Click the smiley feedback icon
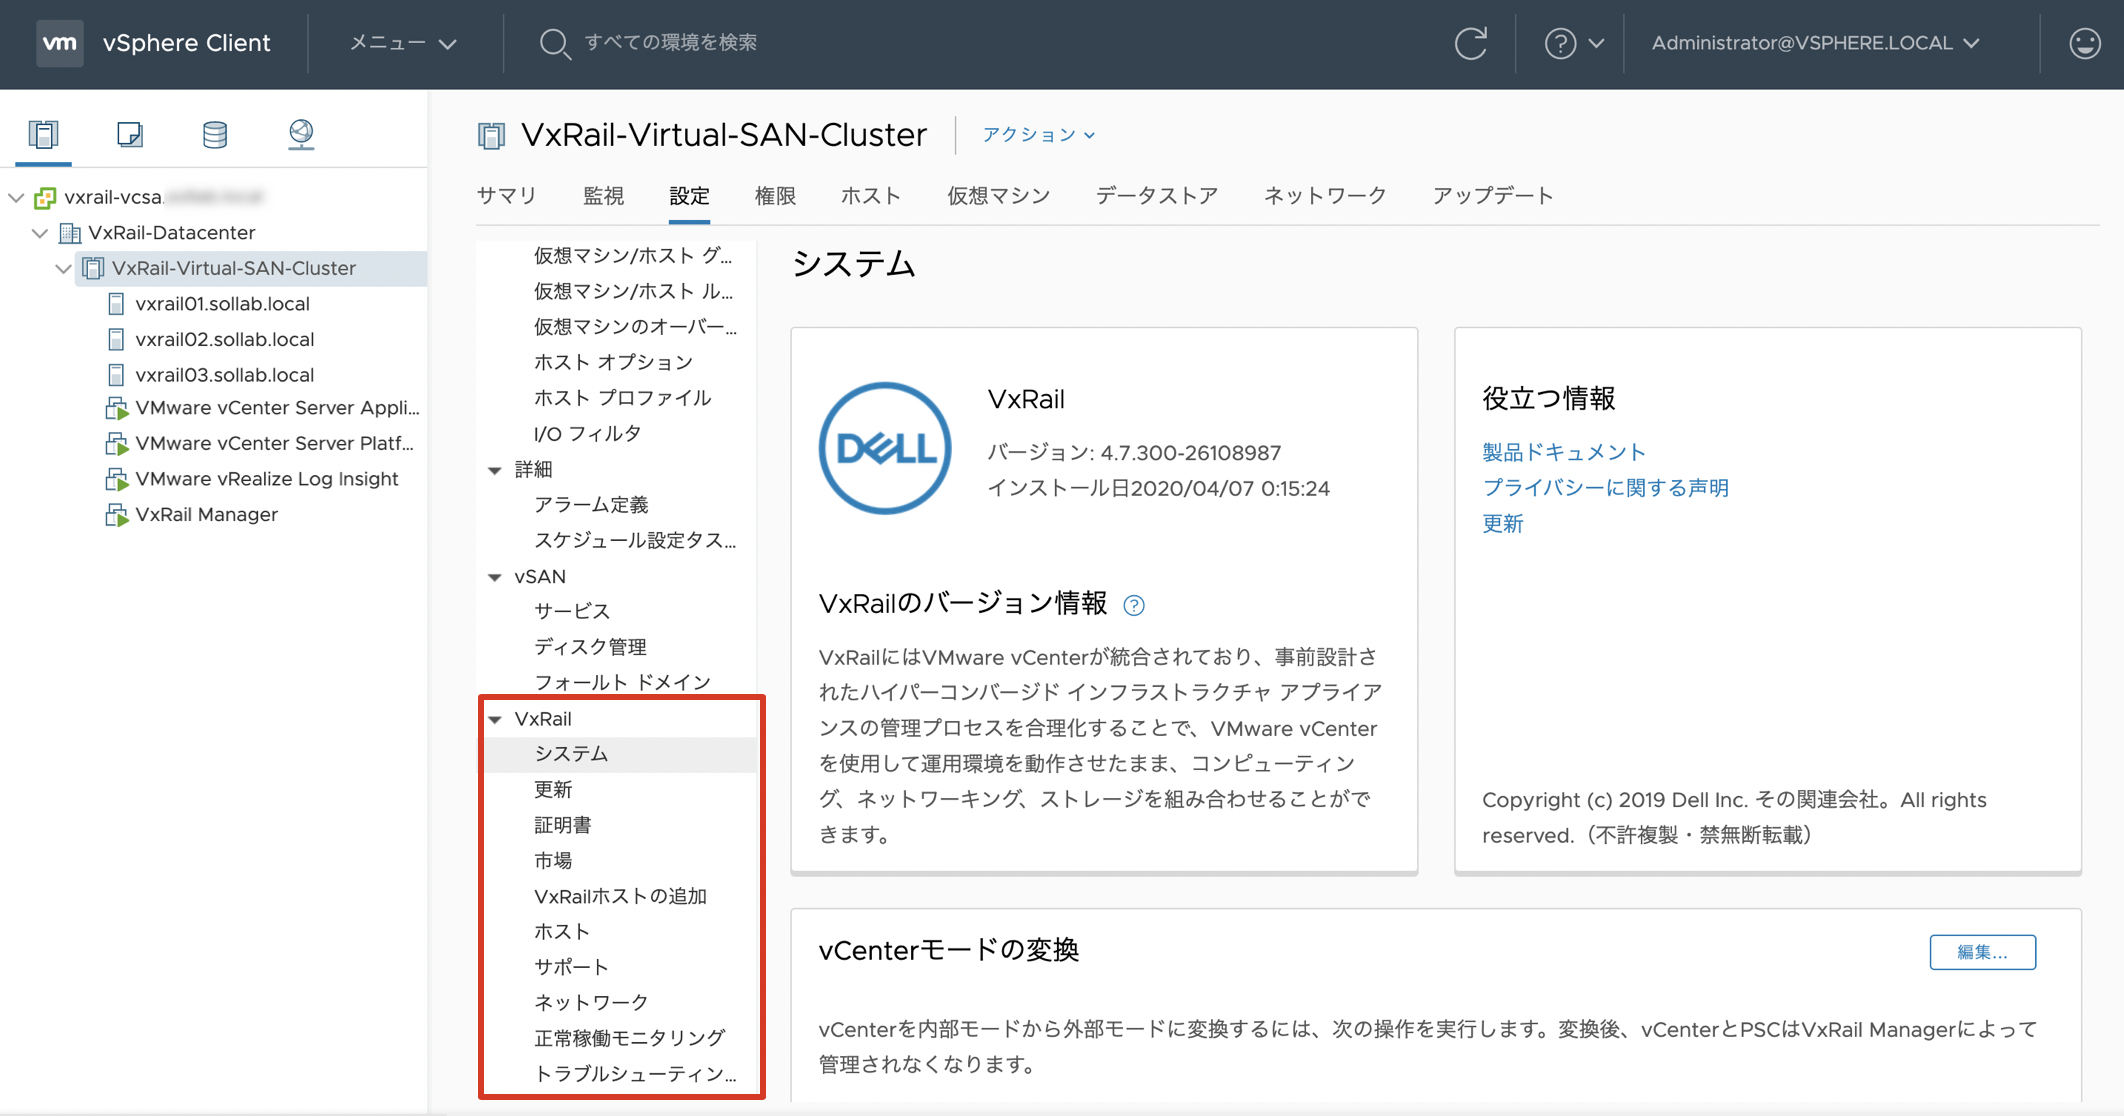This screenshot has height=1116, width=2124. point(2084,43)
